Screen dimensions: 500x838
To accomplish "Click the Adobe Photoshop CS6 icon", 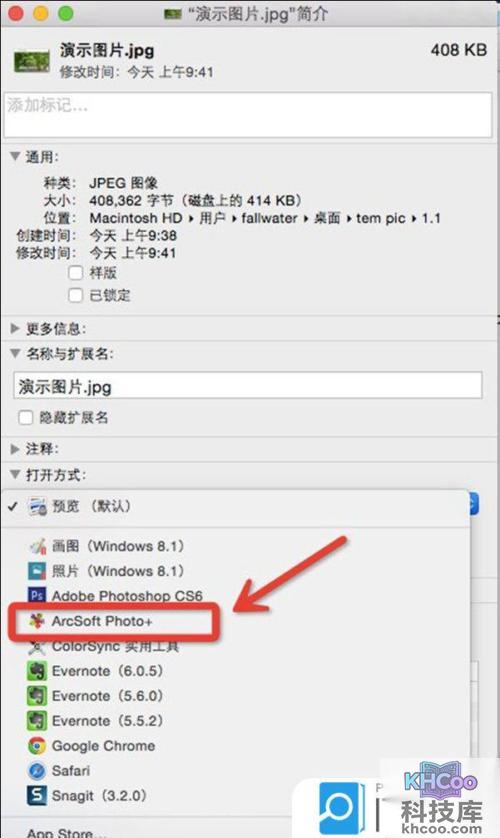I will point(37,595).
